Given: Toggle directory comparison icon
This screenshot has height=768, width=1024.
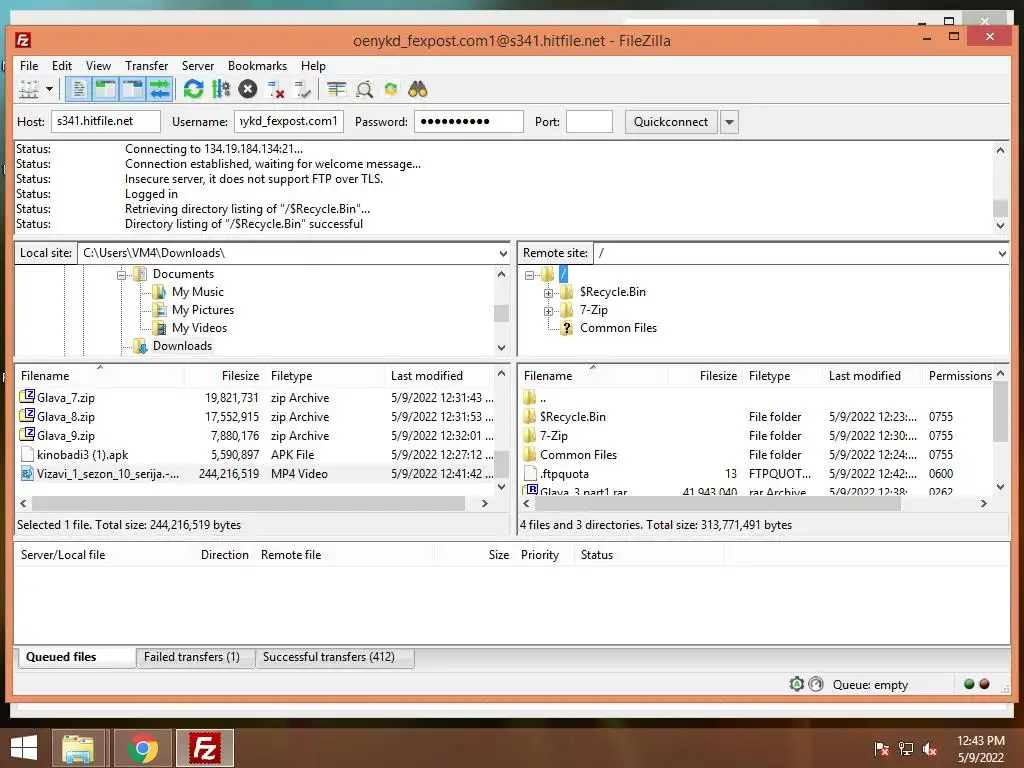Looking at the screenshot, I should [364, 89].
